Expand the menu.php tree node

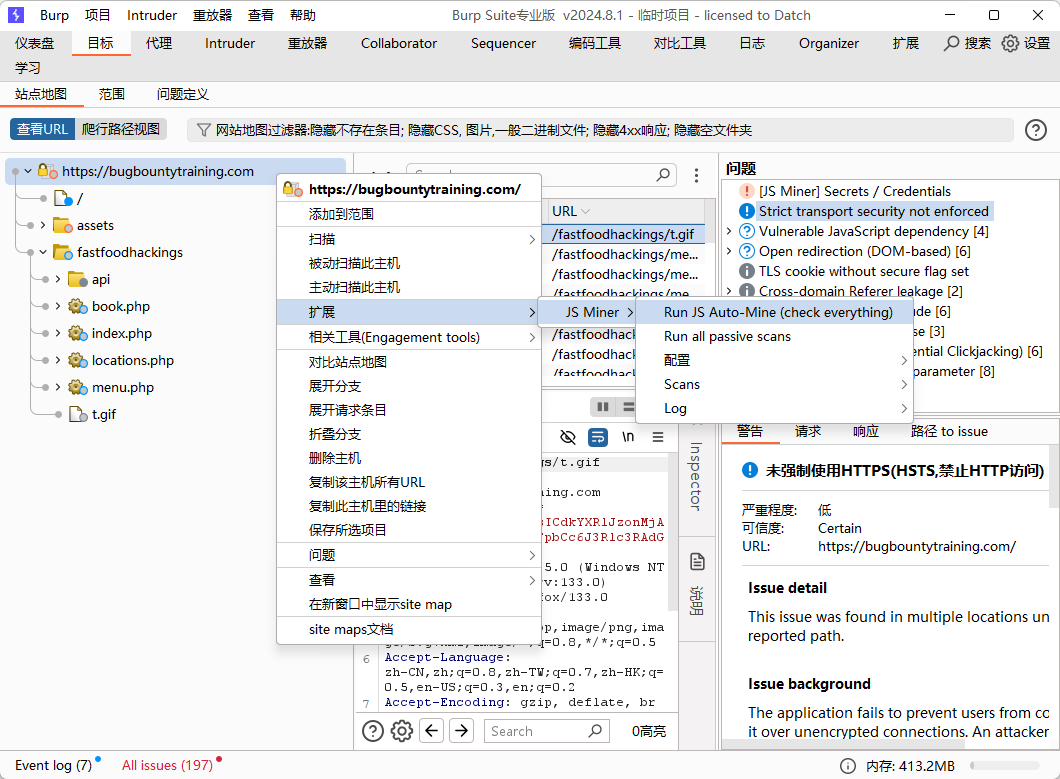pos(57,387)
